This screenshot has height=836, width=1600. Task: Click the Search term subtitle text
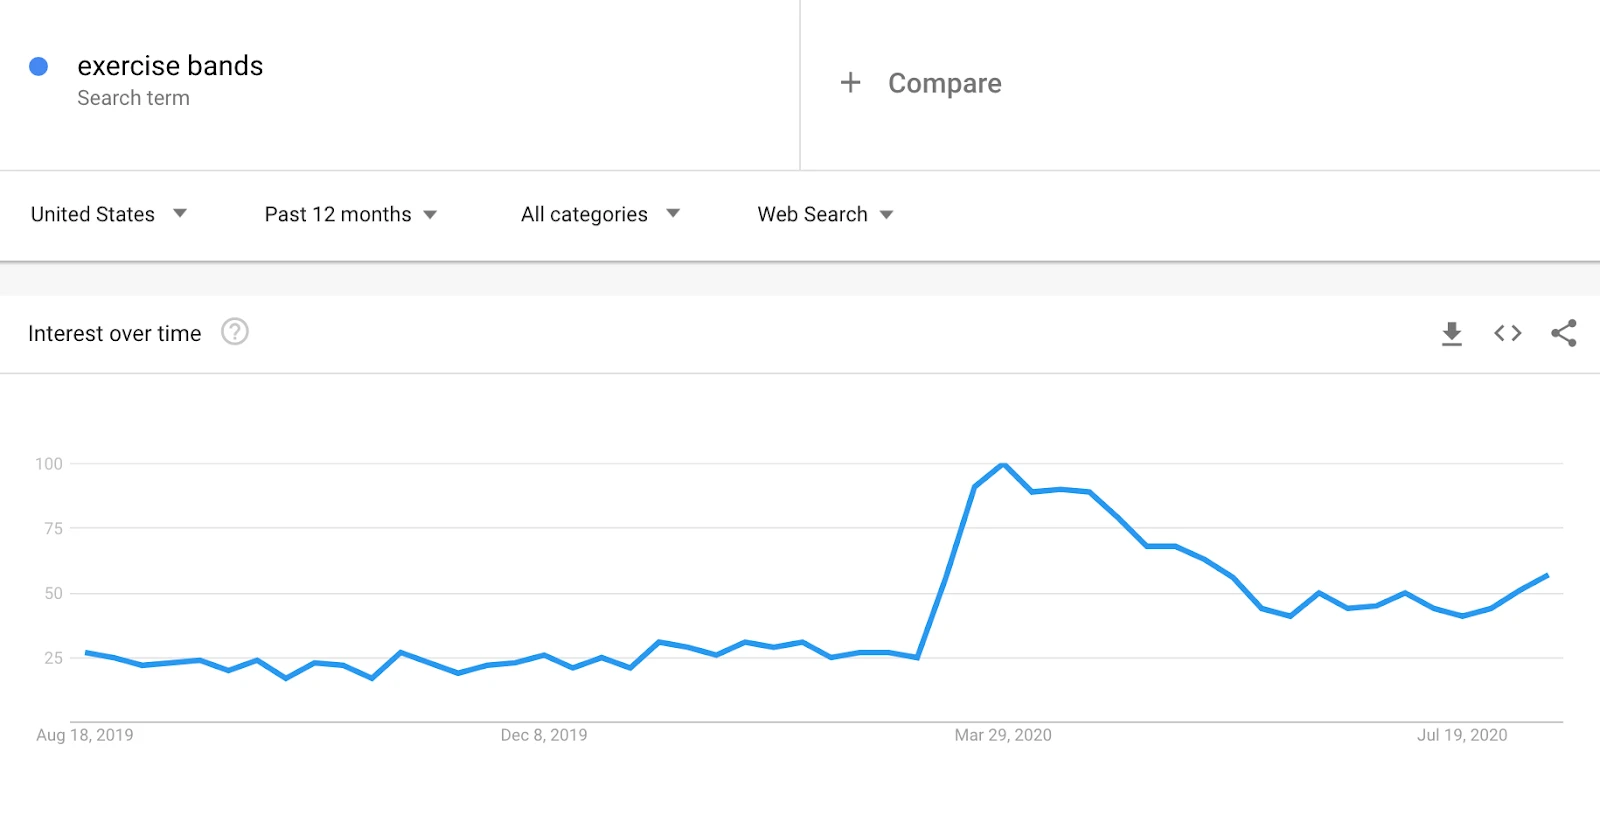click(x=133, y=98)
